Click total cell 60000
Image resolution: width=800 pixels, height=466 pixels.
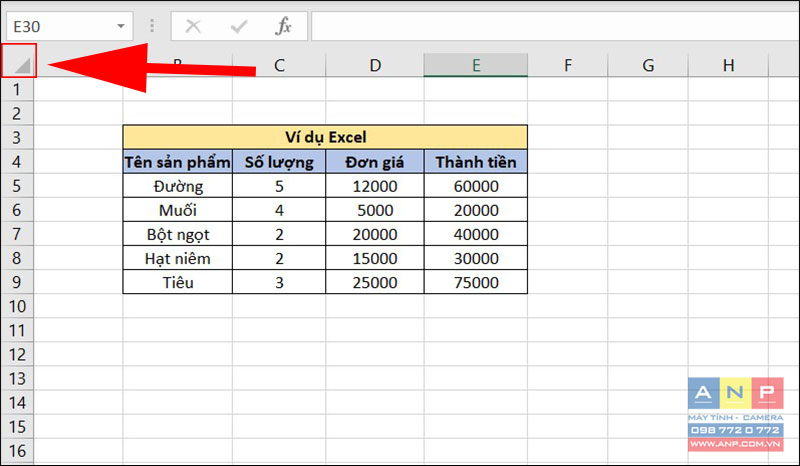(476, 186)
